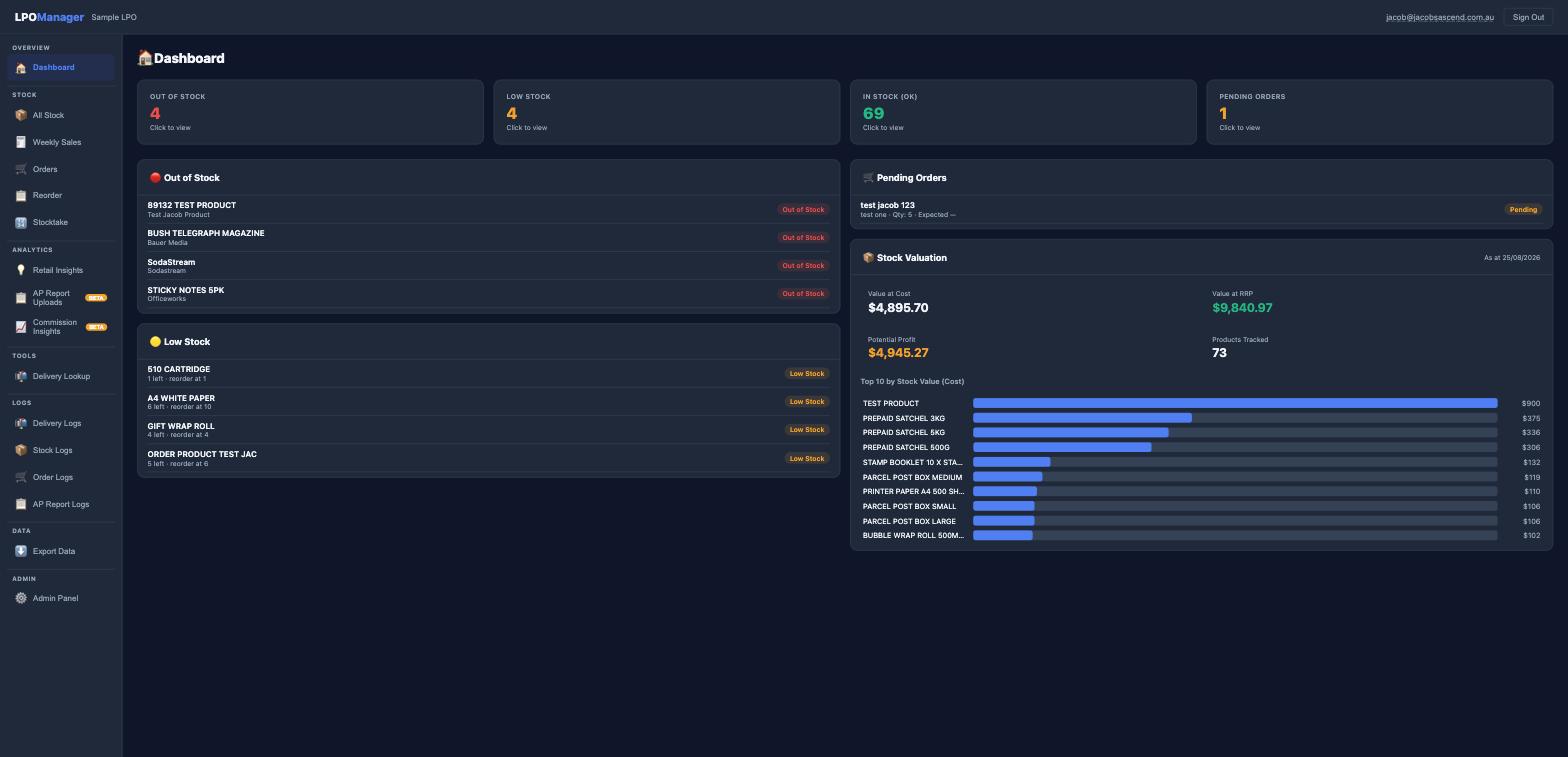Click the AP Report Uploads icon

tap(21, 298)
